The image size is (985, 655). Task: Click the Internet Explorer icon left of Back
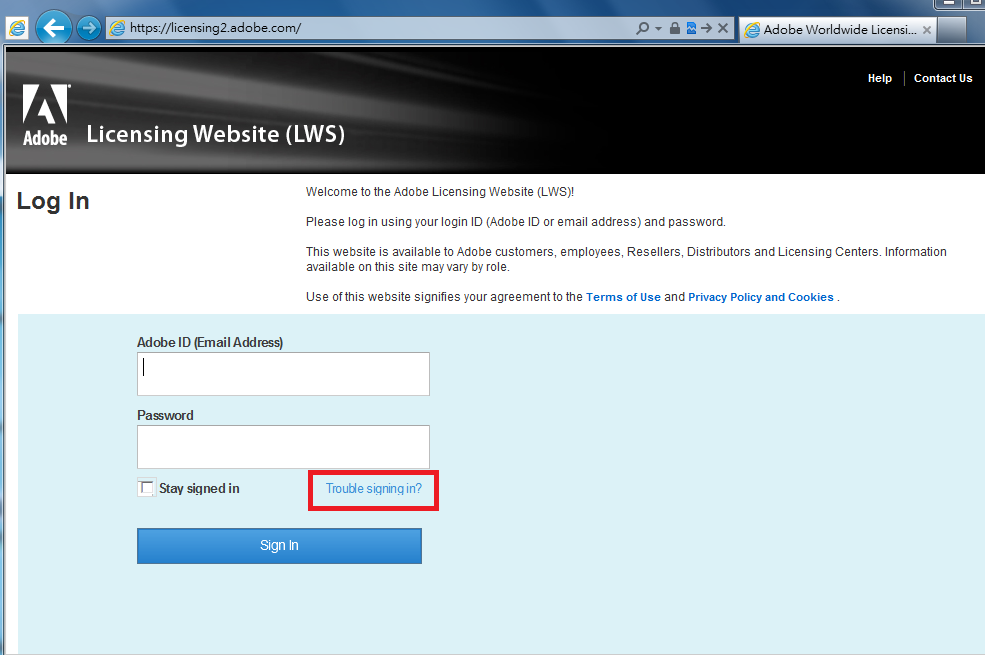tap(17, 28)
